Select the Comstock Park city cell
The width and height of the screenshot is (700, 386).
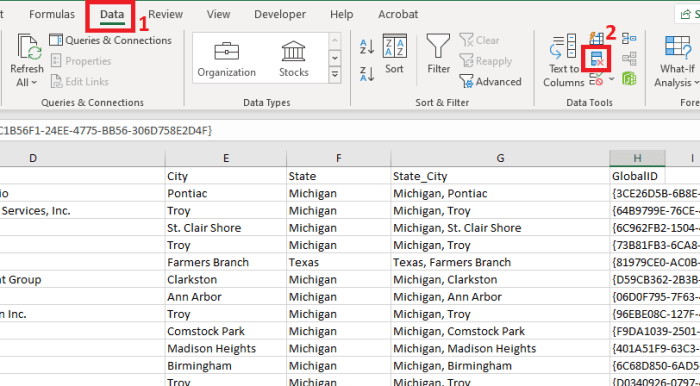tap(226, 332)
